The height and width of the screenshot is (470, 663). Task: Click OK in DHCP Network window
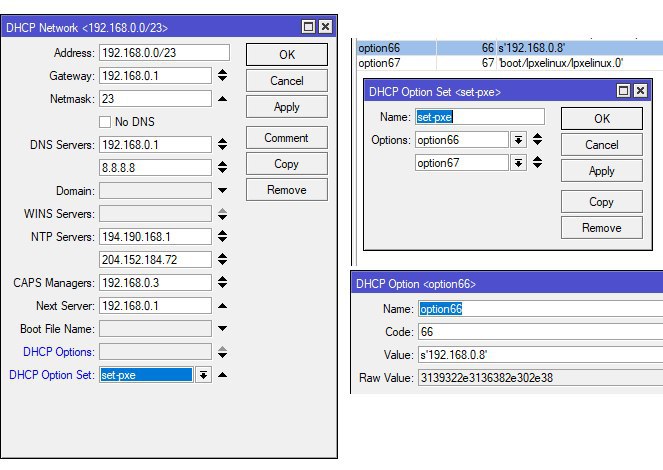tap(287, 55)
